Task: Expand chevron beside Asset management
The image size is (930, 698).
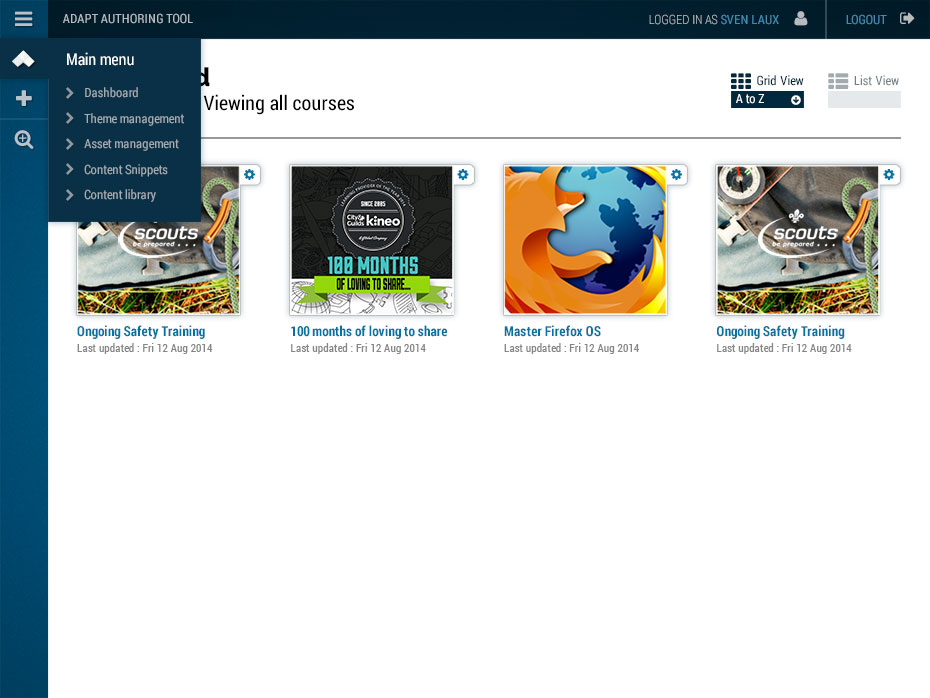Action: tap(70, 144)
